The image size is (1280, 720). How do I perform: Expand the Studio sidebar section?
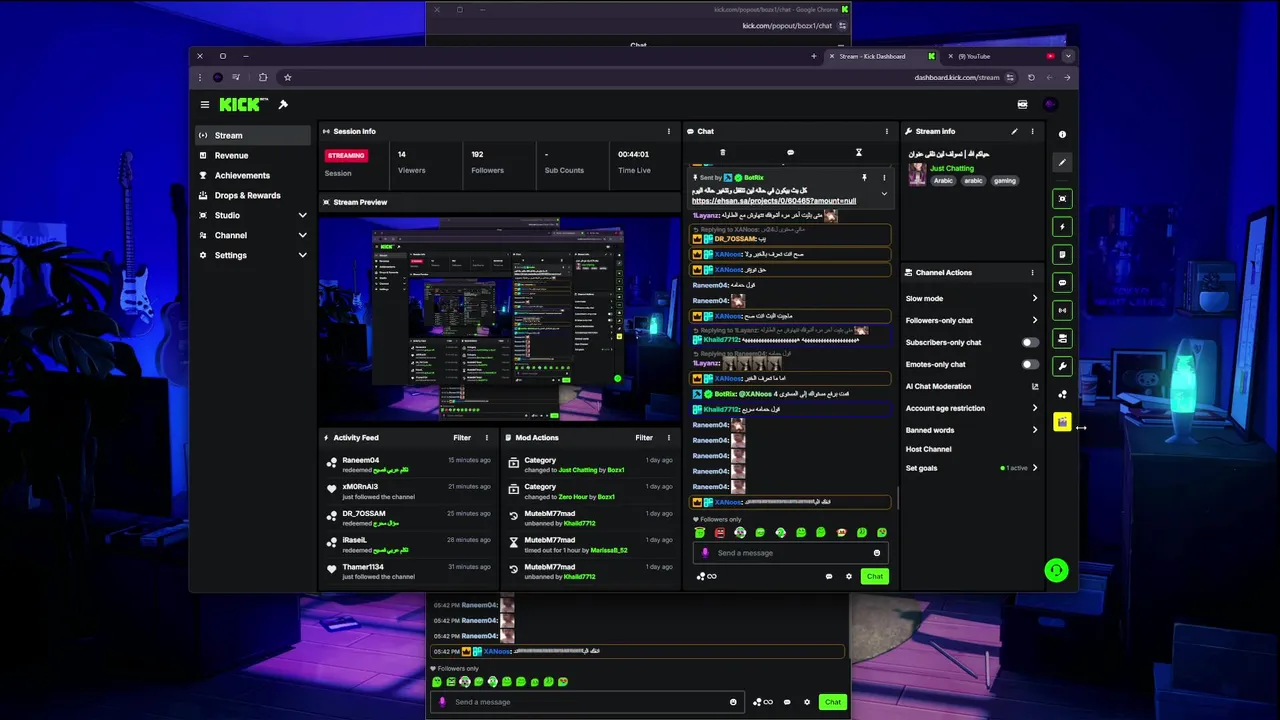click(302, 215)
